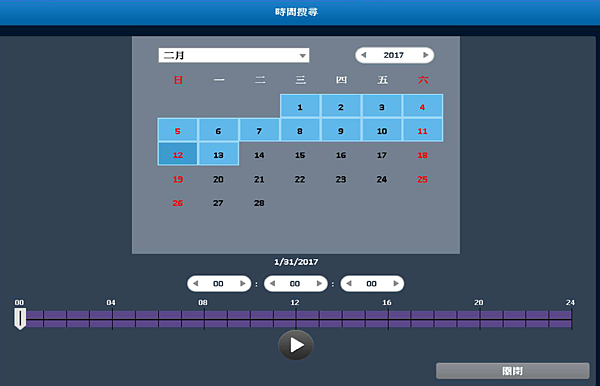Select February 23 on the calendar
Image resolution: width=600 pixels, height=386 pixels.
point(341,179)
